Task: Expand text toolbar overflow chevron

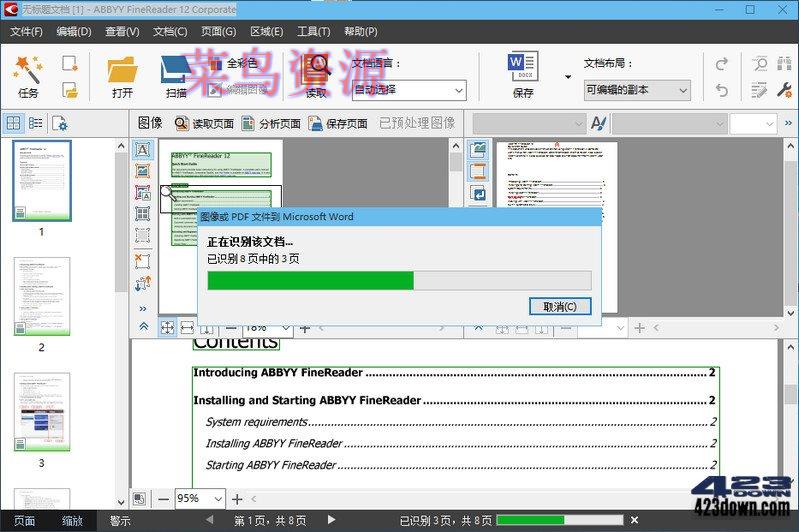Action: 788,123
